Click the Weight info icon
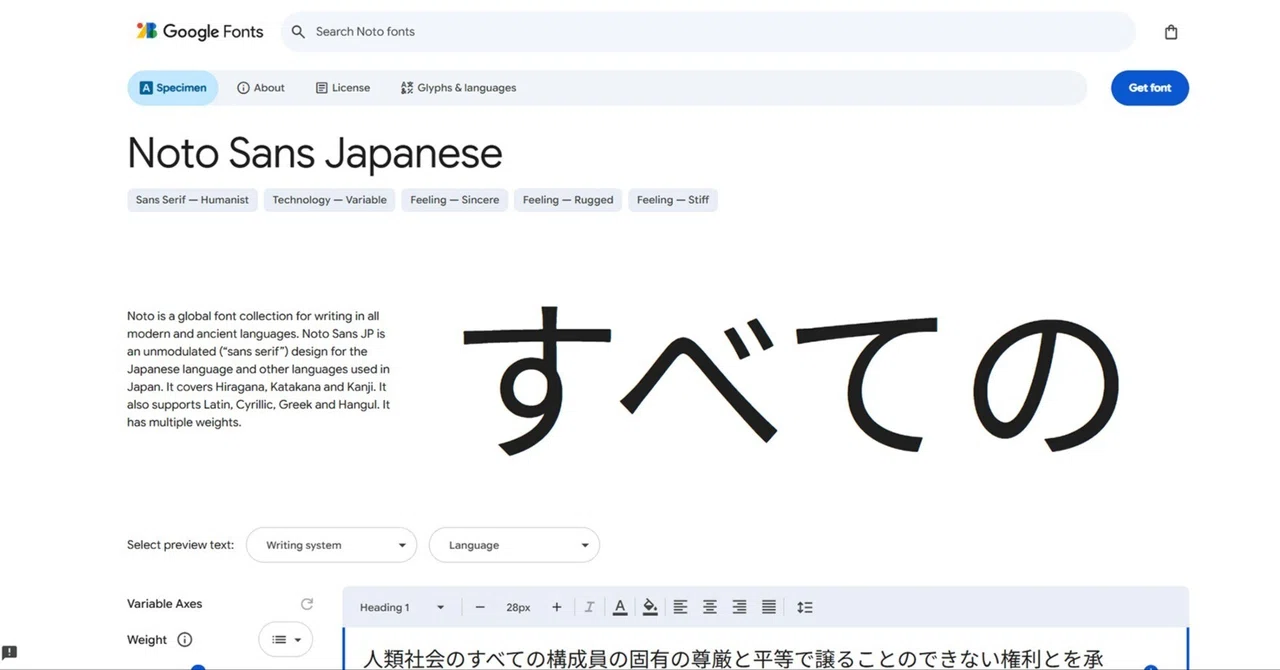 (x=185, y=640)
